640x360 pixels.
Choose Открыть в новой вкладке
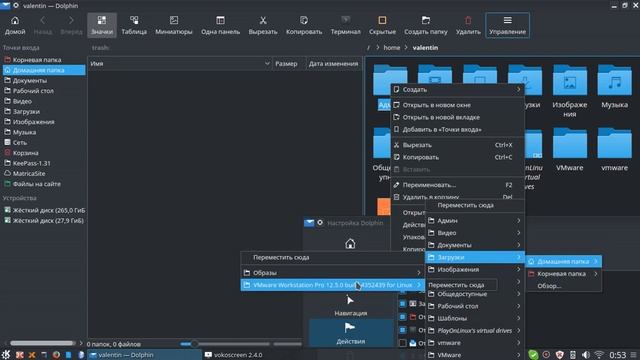[457, 117]
